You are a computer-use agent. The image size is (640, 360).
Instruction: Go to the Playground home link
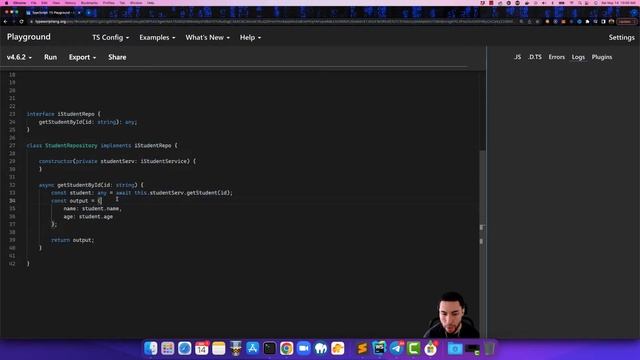[x=29, y=37]
